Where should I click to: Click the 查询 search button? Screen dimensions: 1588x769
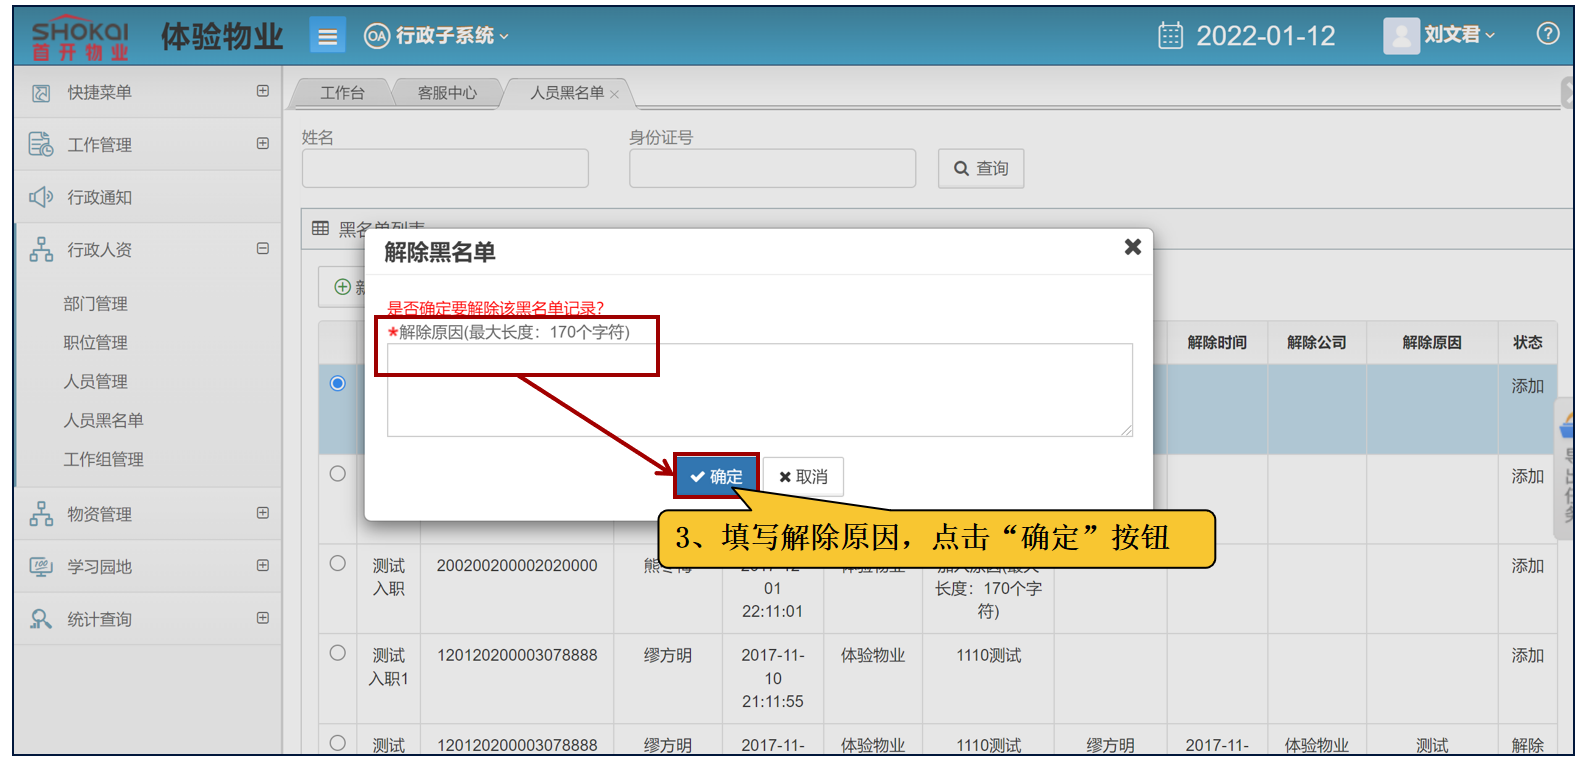click(980, 168)
